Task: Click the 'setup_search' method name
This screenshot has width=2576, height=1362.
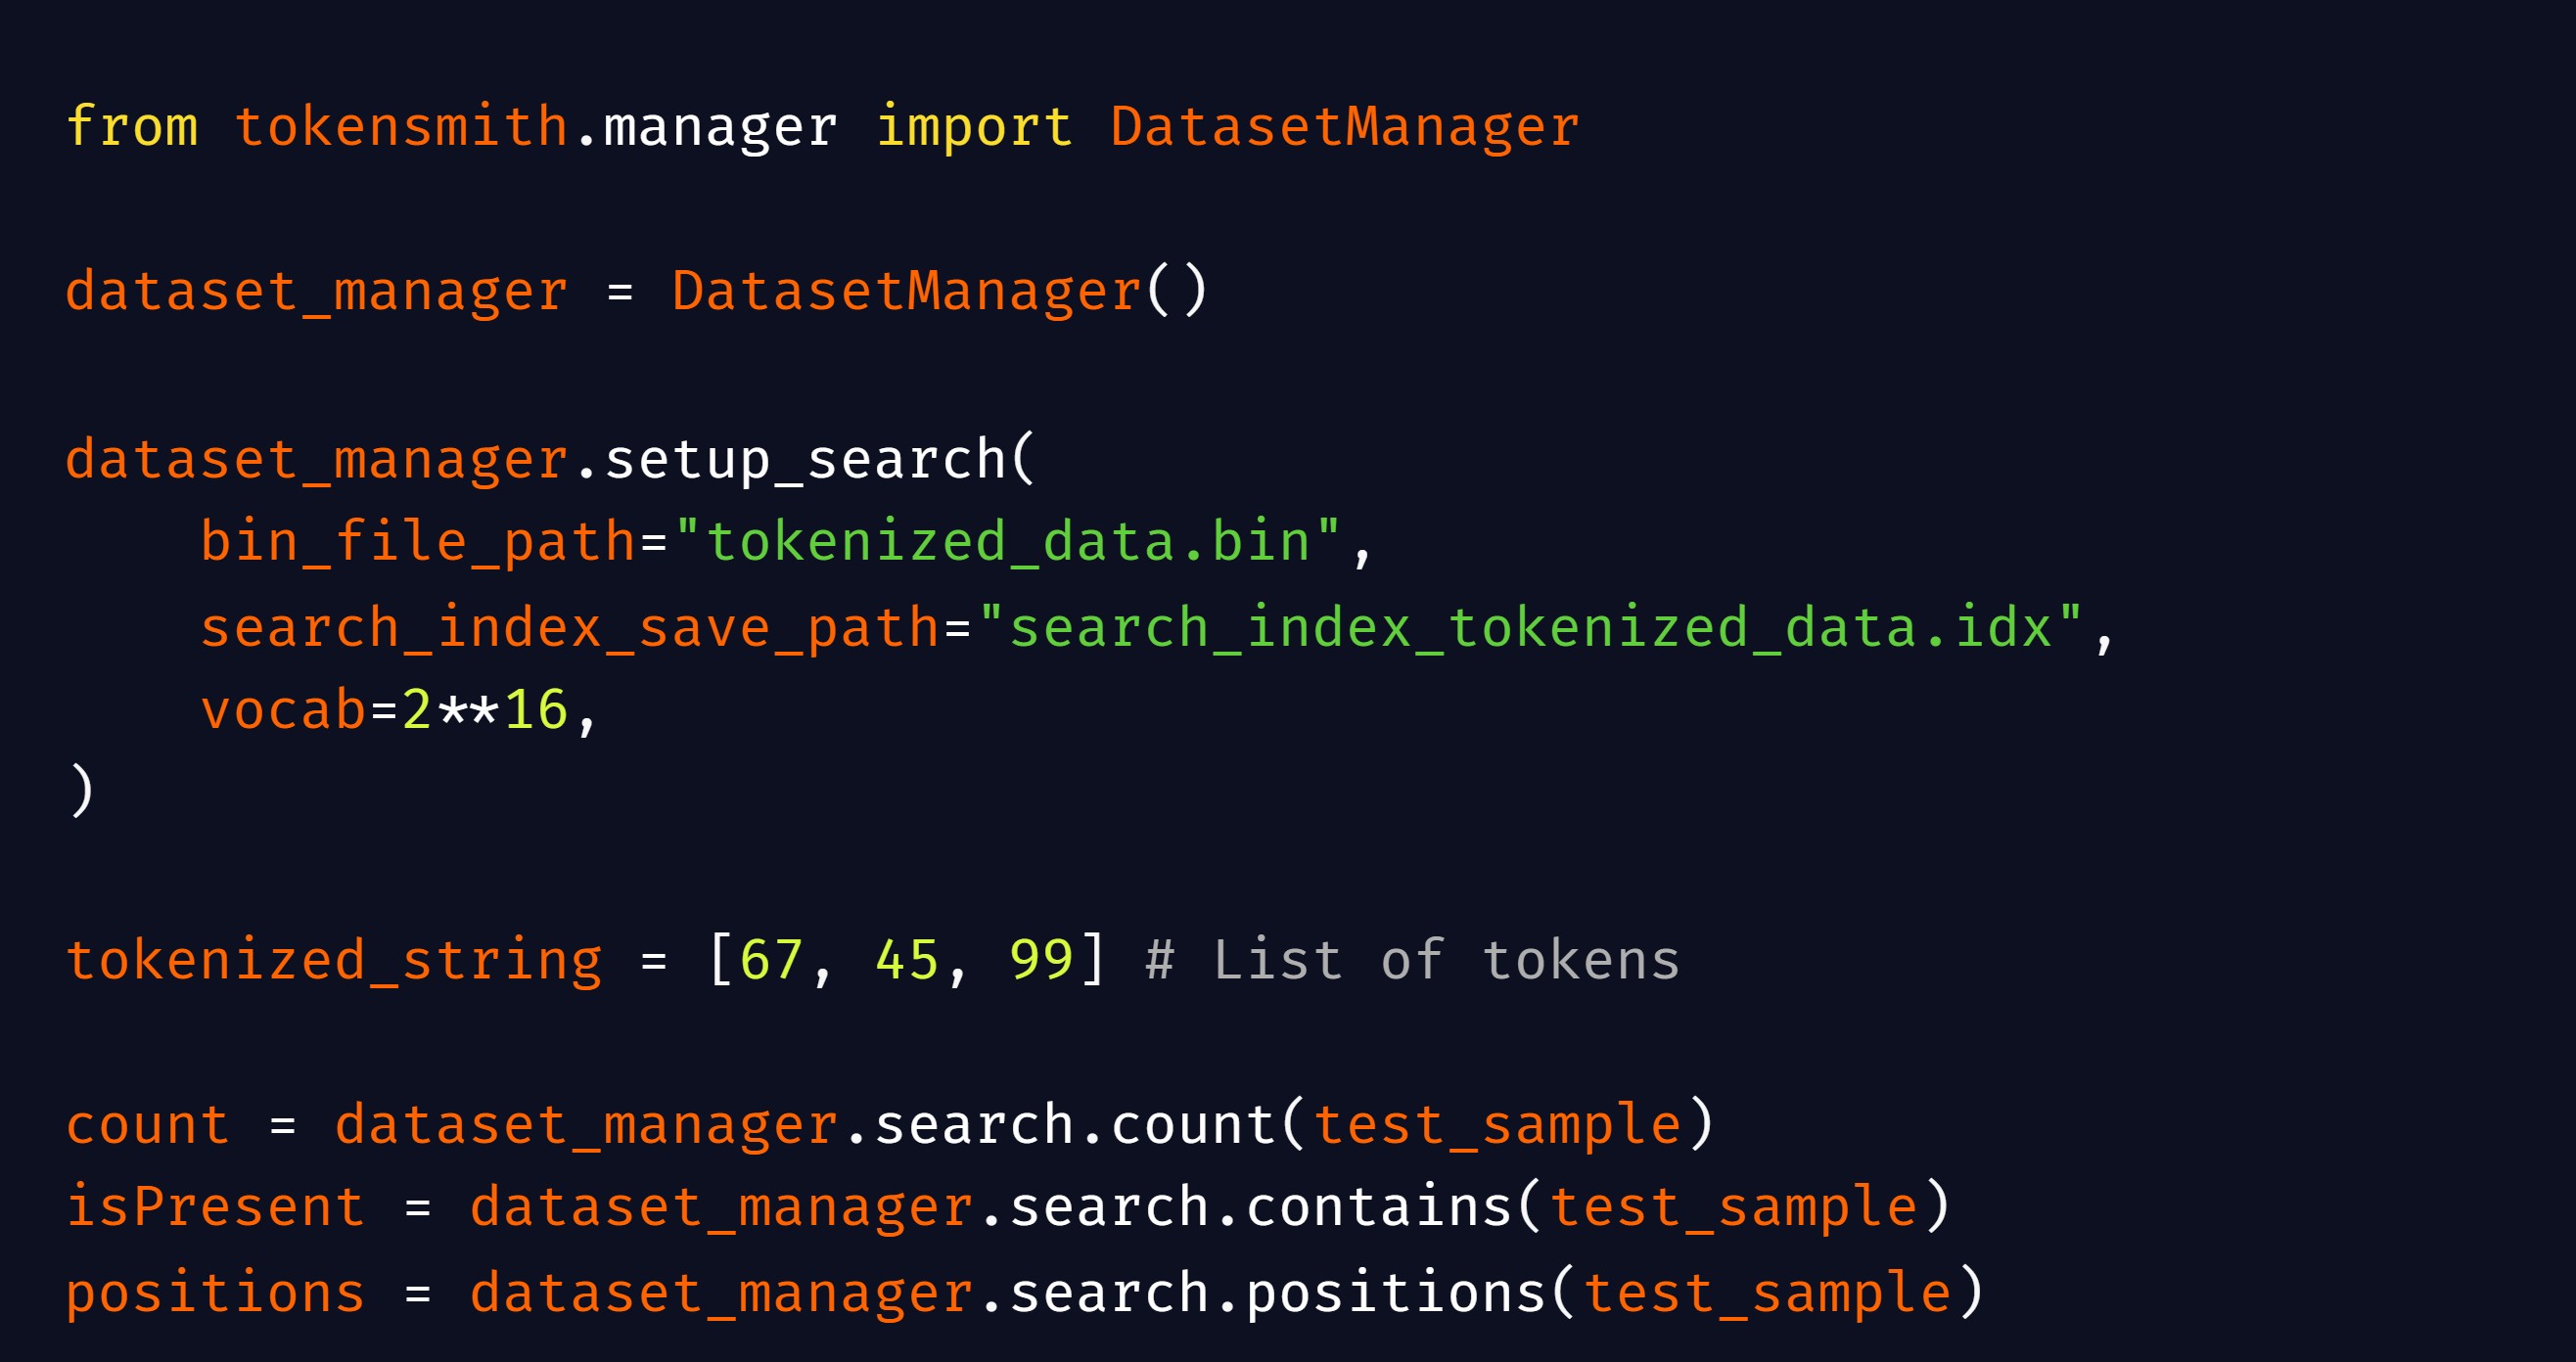Action: [x=805, y=460]
